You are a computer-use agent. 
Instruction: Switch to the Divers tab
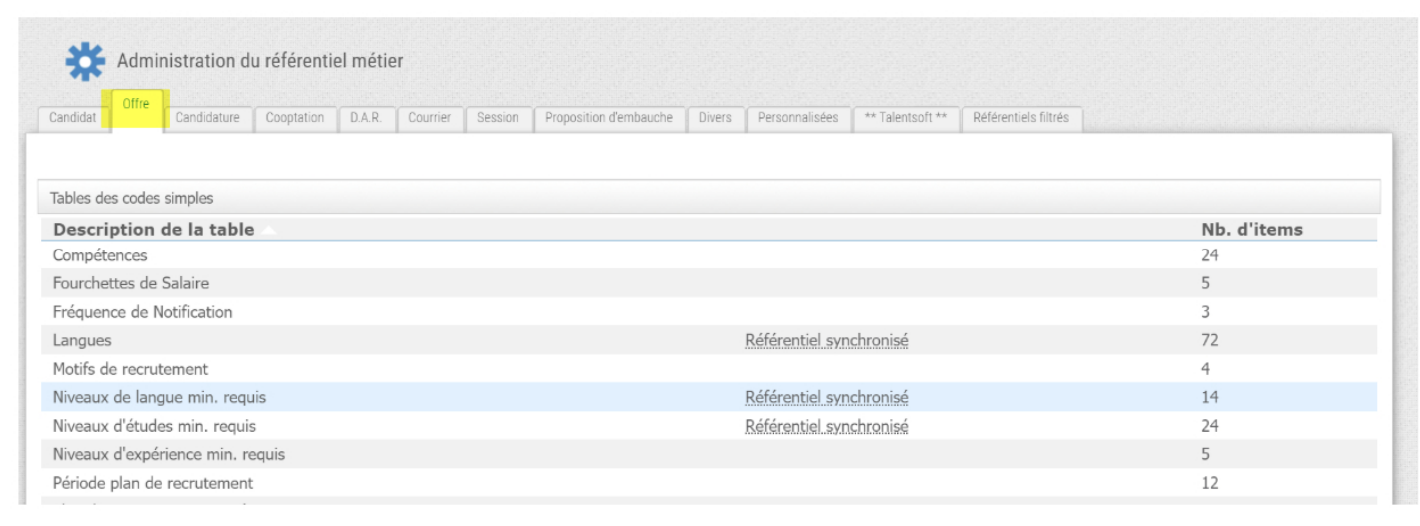click(715, 118)
